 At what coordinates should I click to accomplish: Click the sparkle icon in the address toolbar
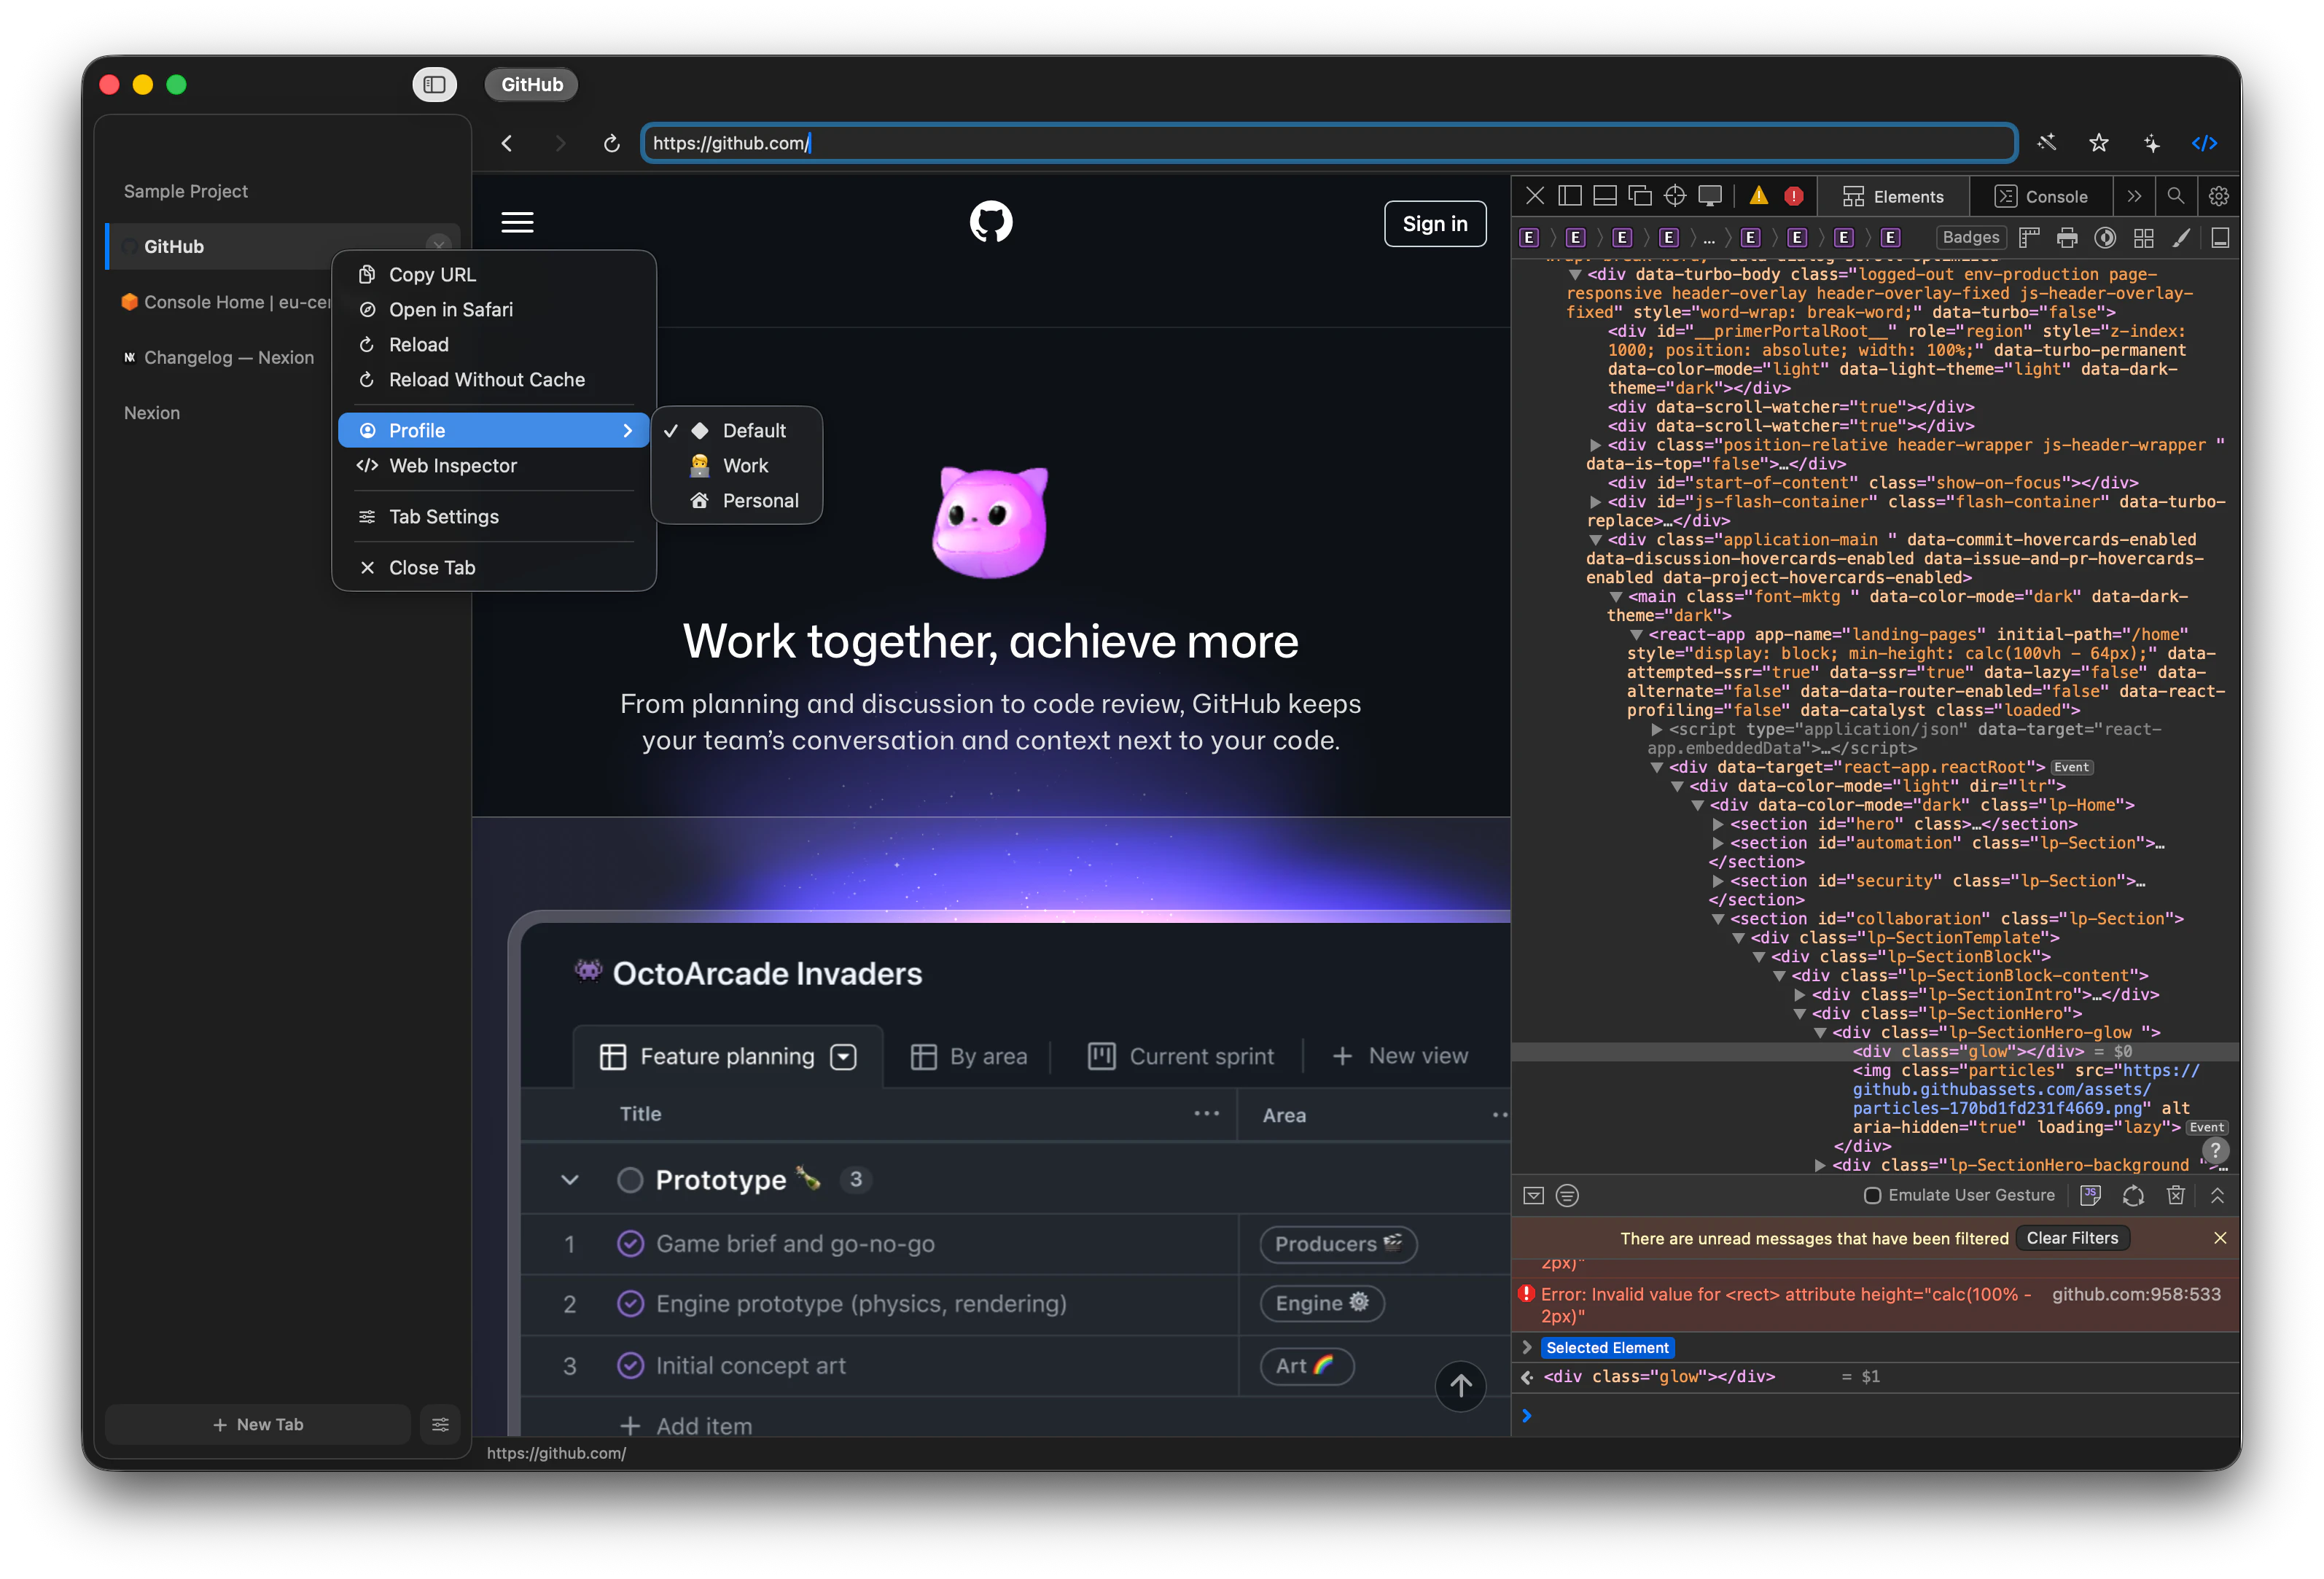(x=2152, y=143)
